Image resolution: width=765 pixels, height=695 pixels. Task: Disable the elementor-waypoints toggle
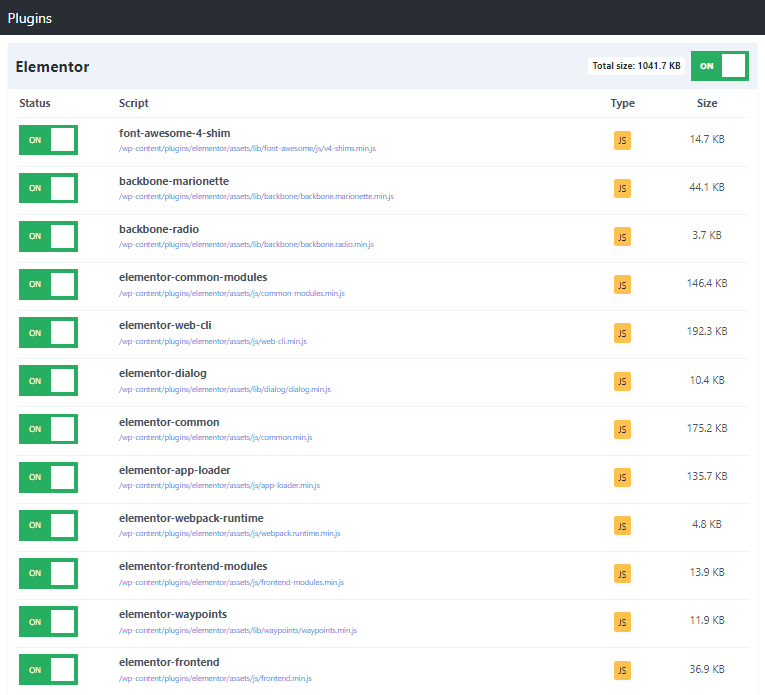point(48,621)
